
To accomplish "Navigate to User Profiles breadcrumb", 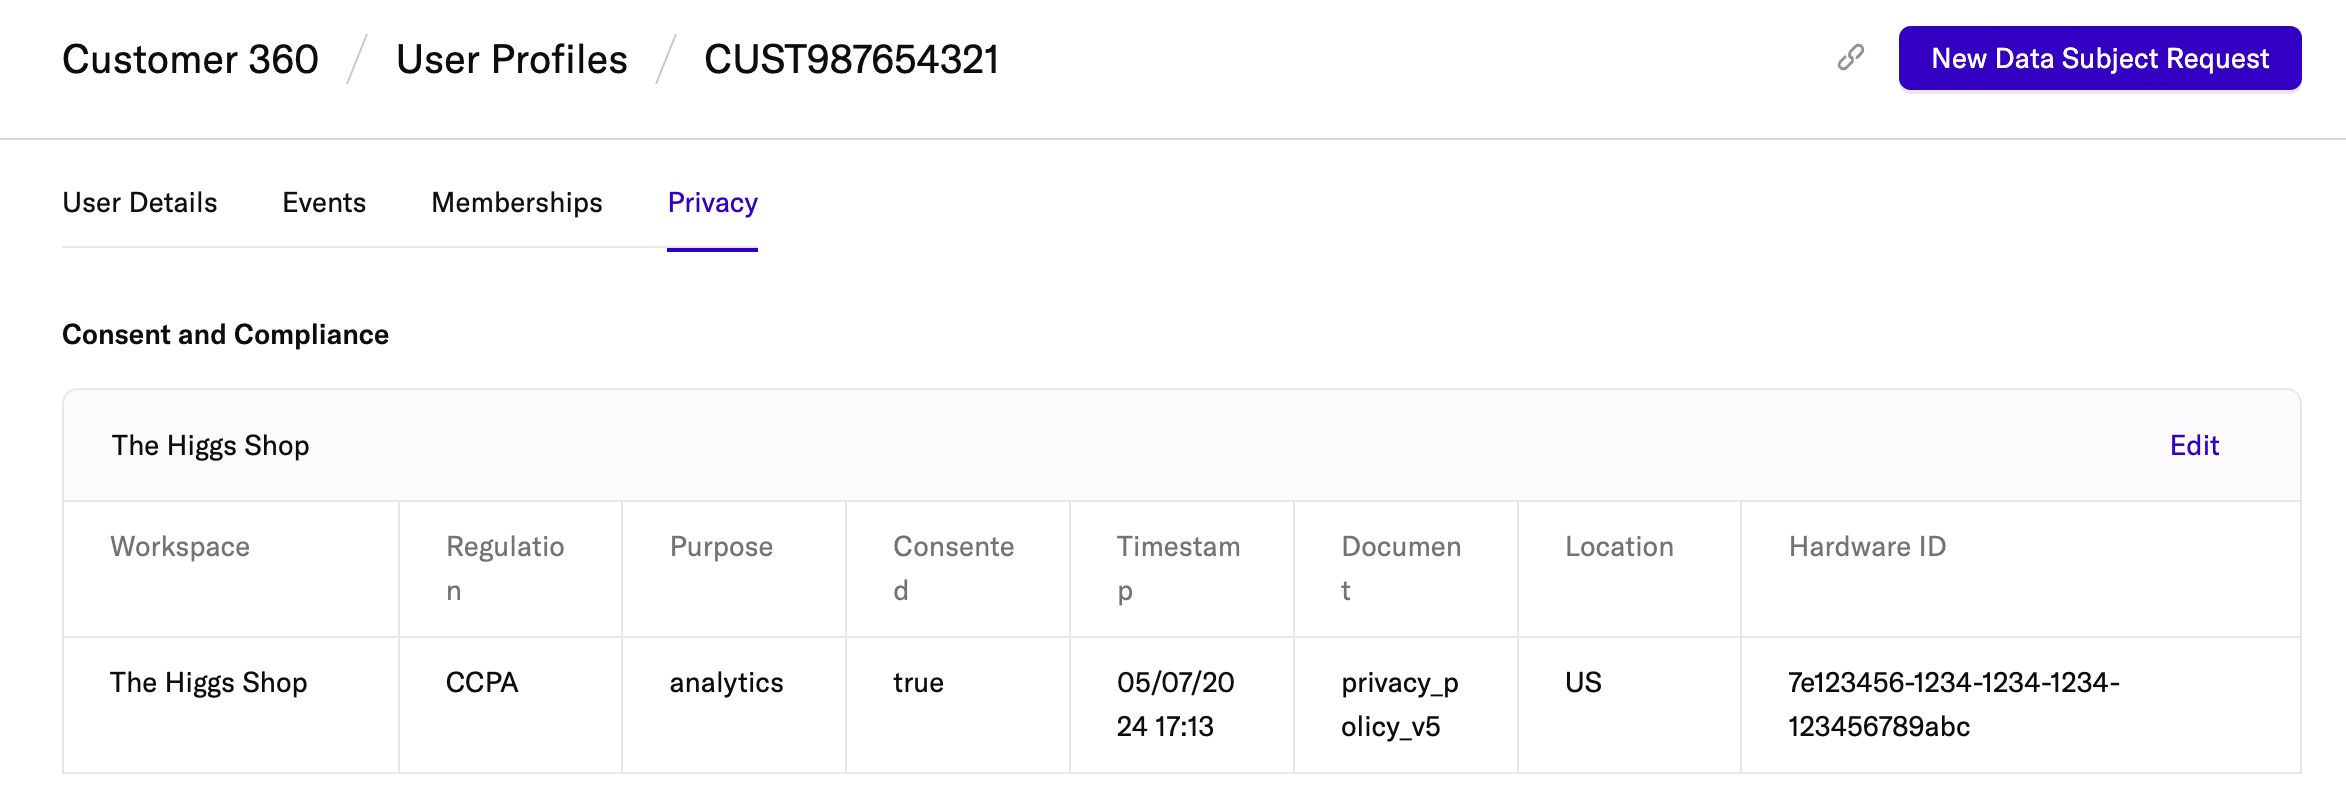I will click(x=512, y=60).
